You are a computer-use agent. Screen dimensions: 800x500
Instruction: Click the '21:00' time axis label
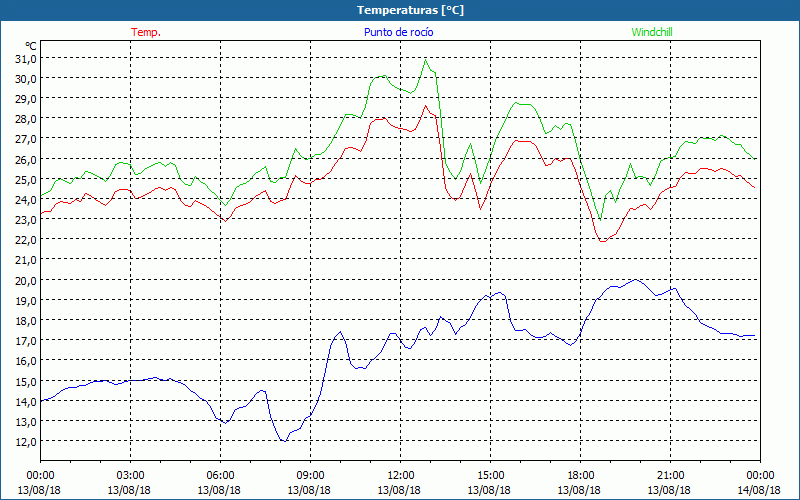[670, 475]
